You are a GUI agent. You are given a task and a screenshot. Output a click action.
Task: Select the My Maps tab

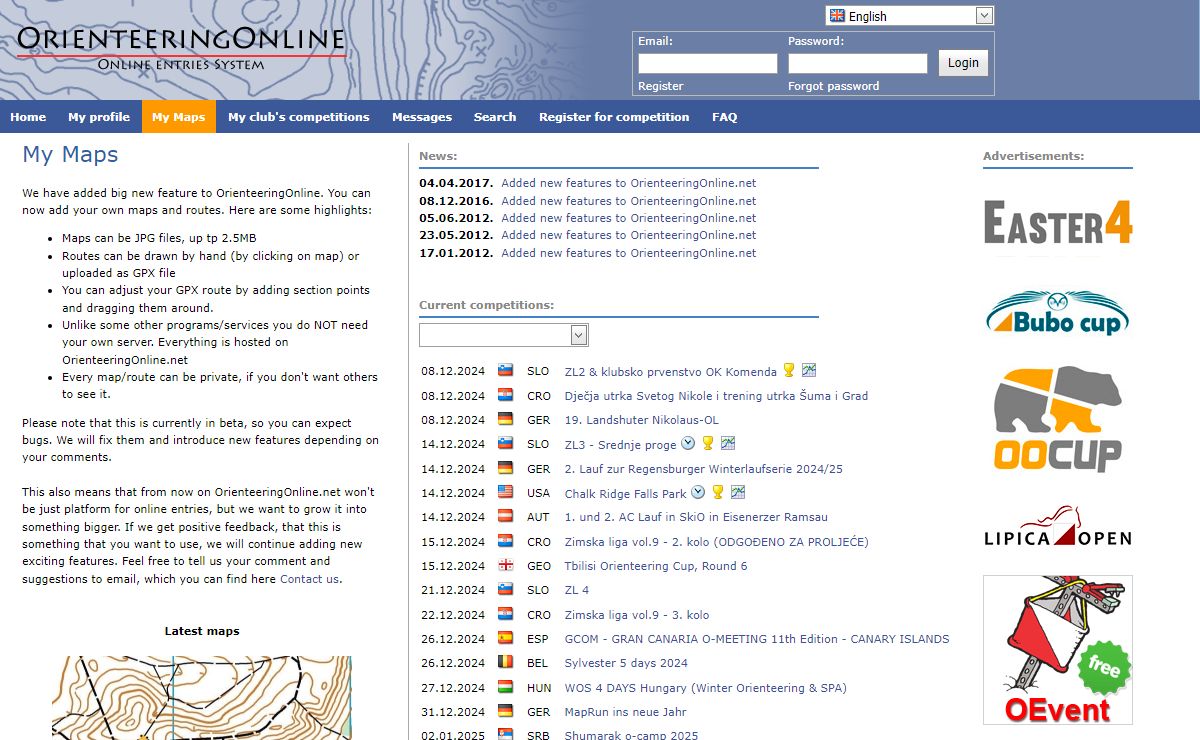pyautogui.click(x=179, y=117)
